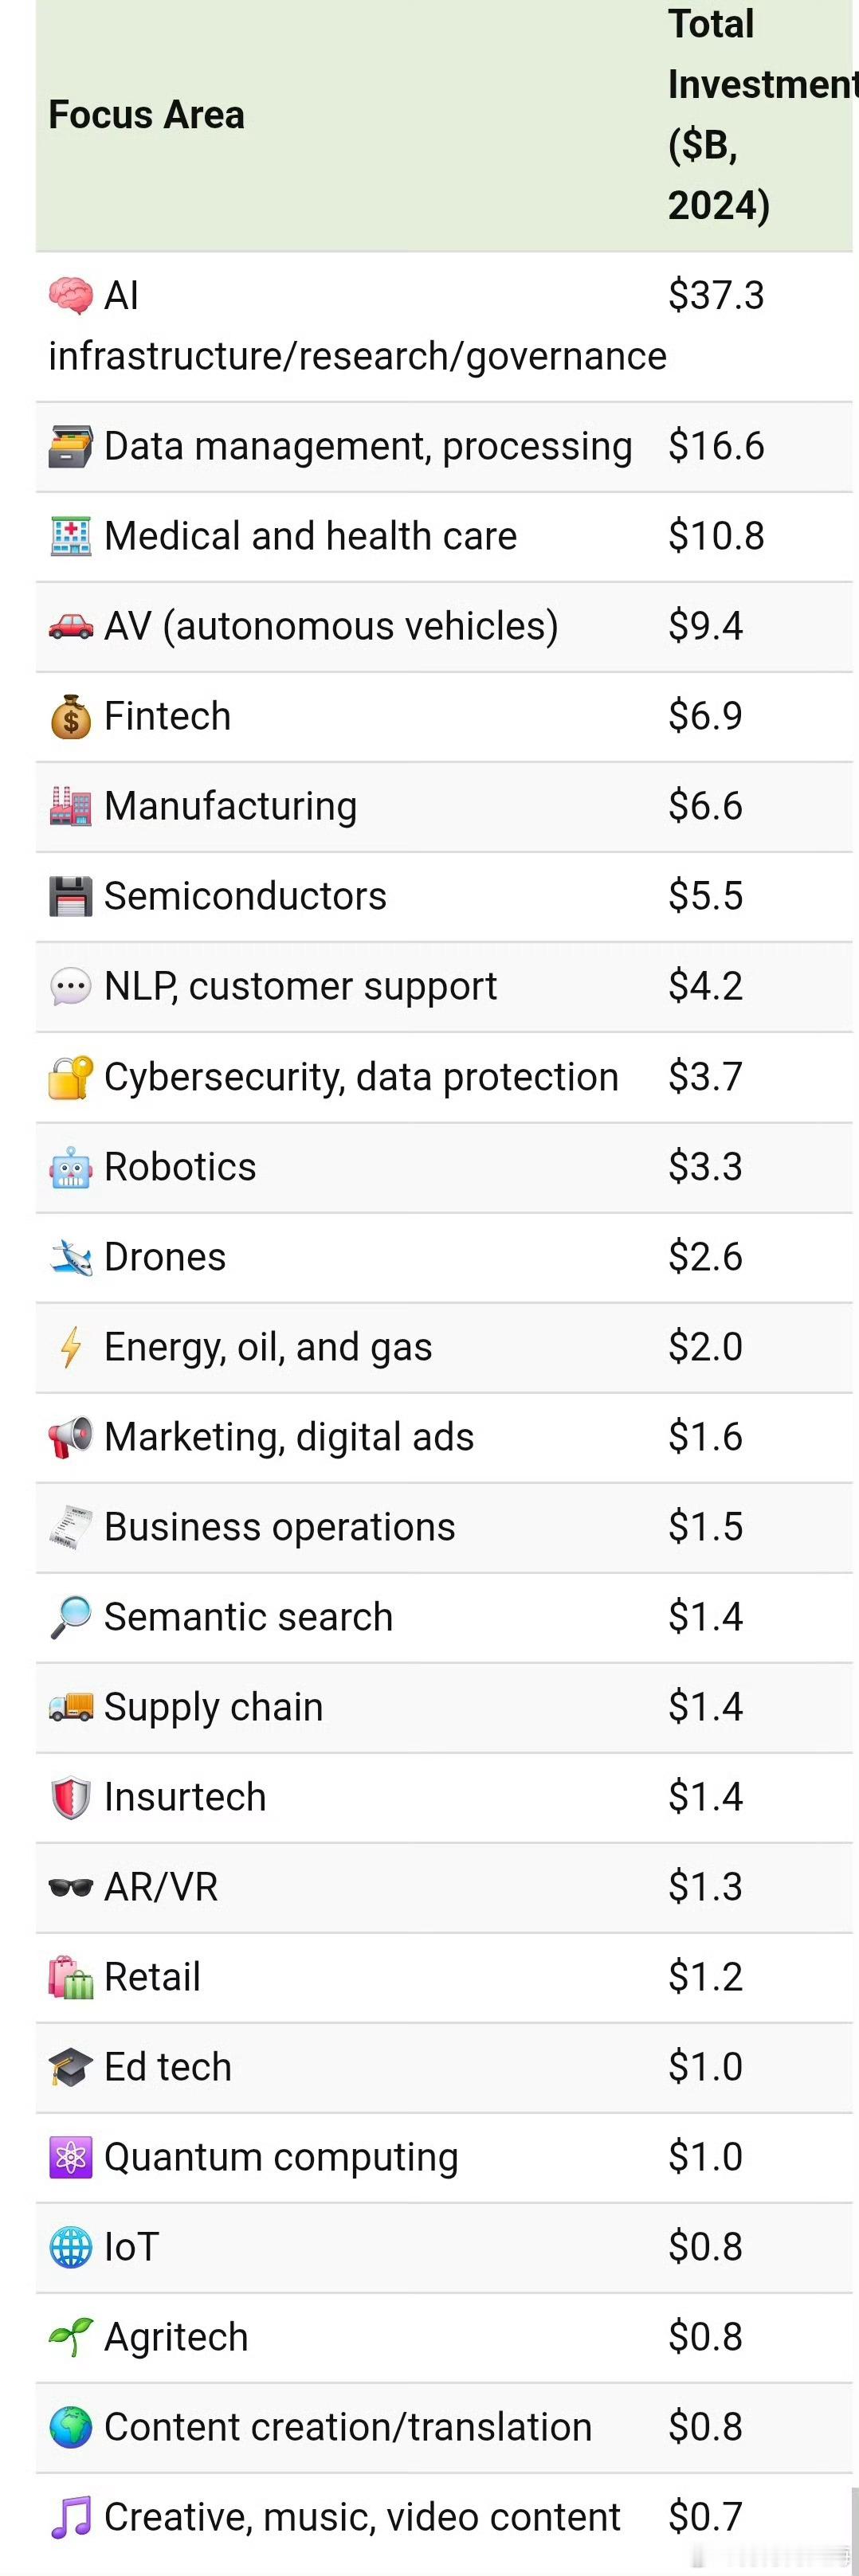Click the floppy disk icon beside Semiconductors
This screenshot has height=2576, width=859.
click(x=70, y=896)
